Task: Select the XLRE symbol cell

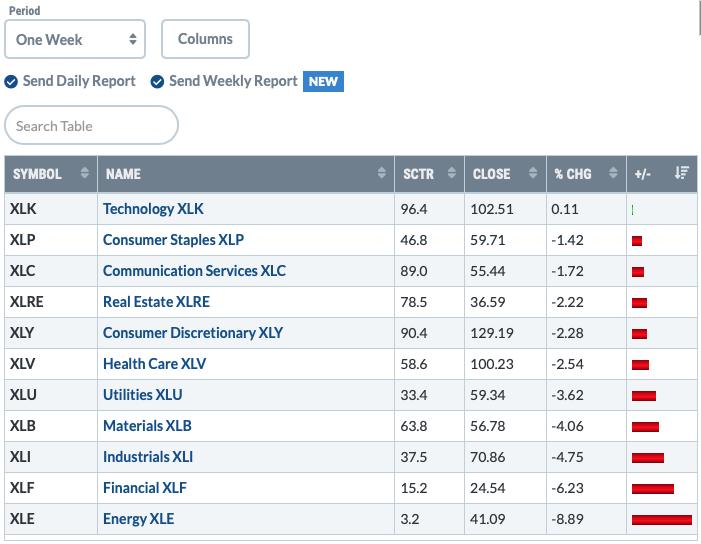Action: [x=51, y=302]
